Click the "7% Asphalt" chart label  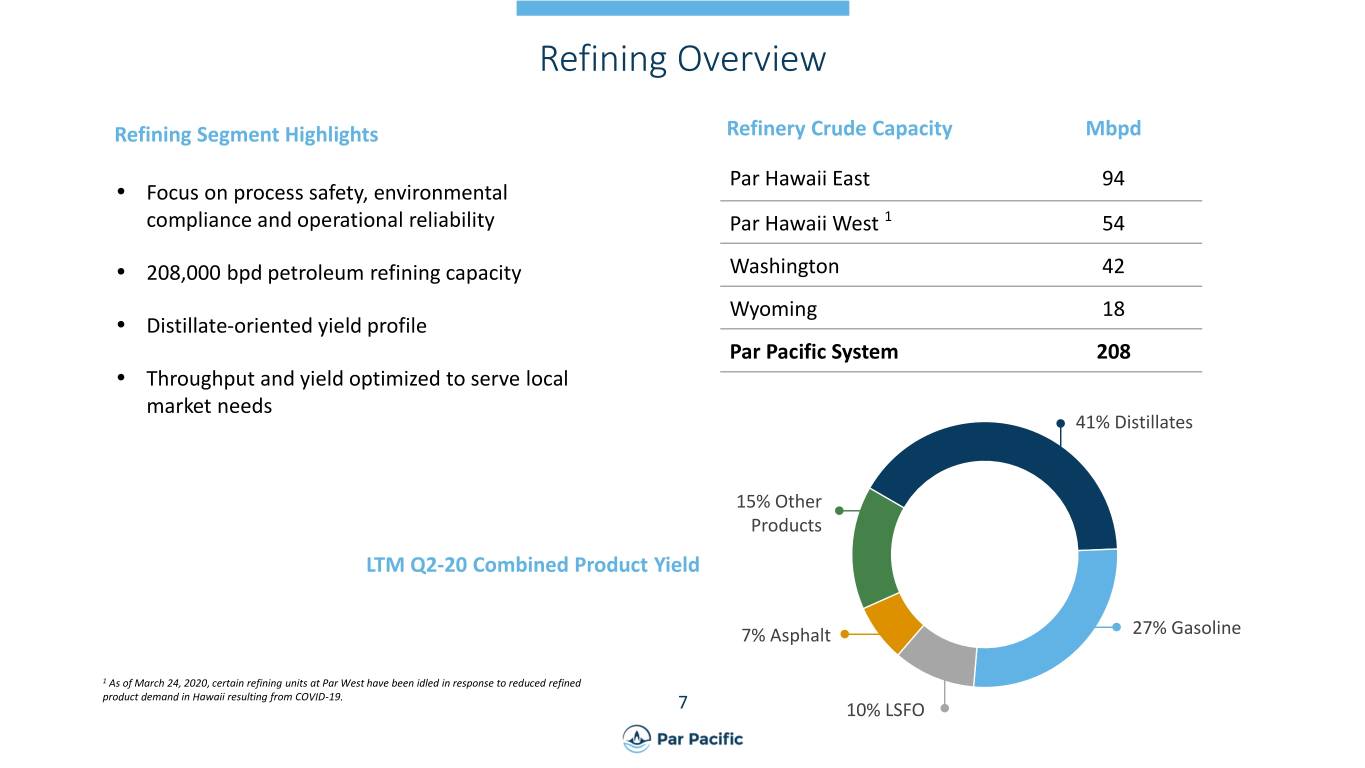tap(786, 635)
